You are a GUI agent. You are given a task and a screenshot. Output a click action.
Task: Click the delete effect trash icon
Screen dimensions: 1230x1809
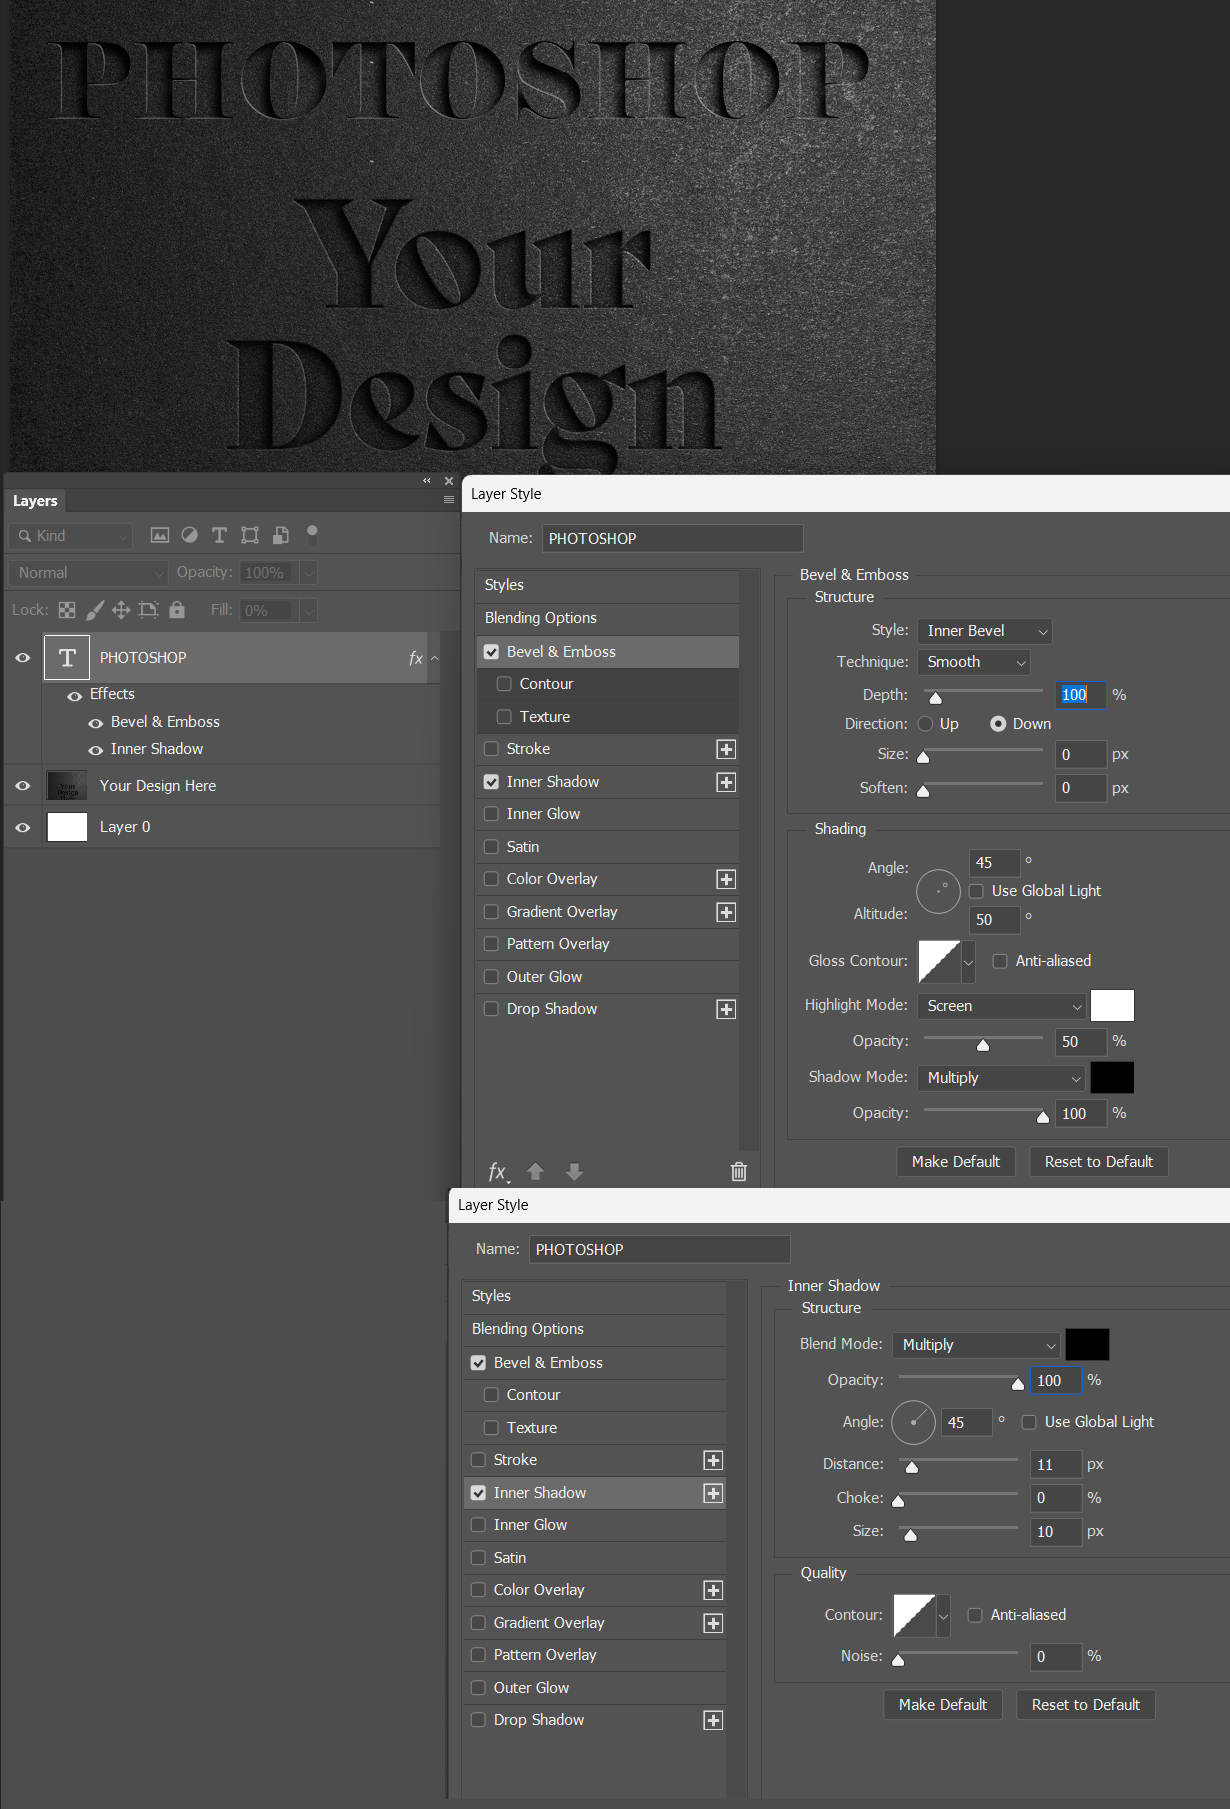(739, 1171)
